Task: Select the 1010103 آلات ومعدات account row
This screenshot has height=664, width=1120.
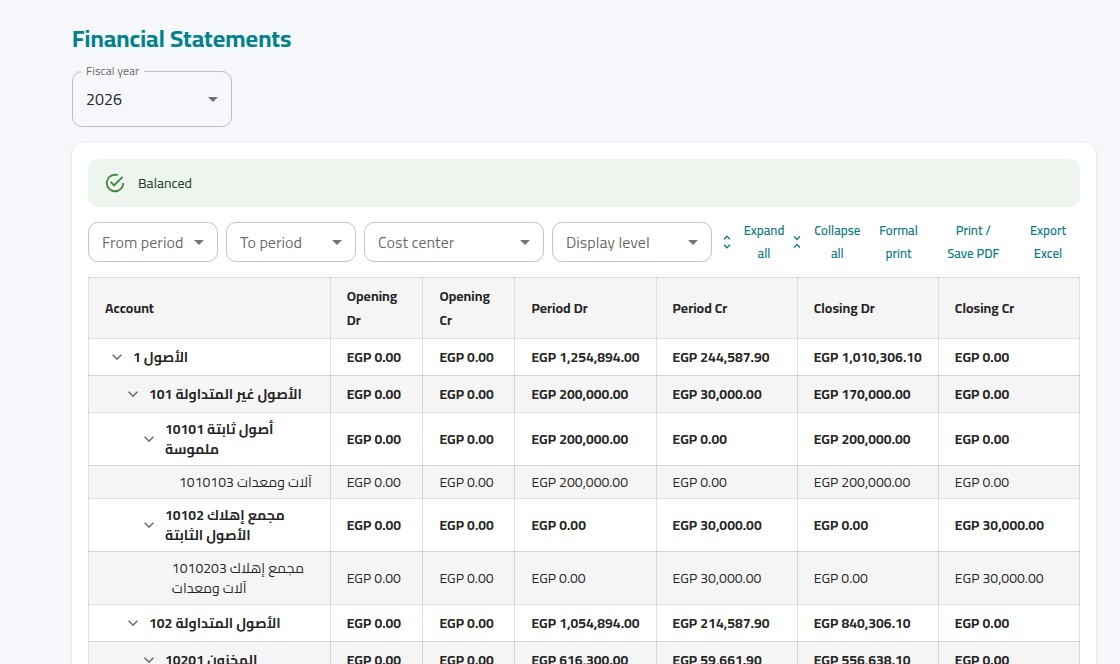Action: (584, 482)
